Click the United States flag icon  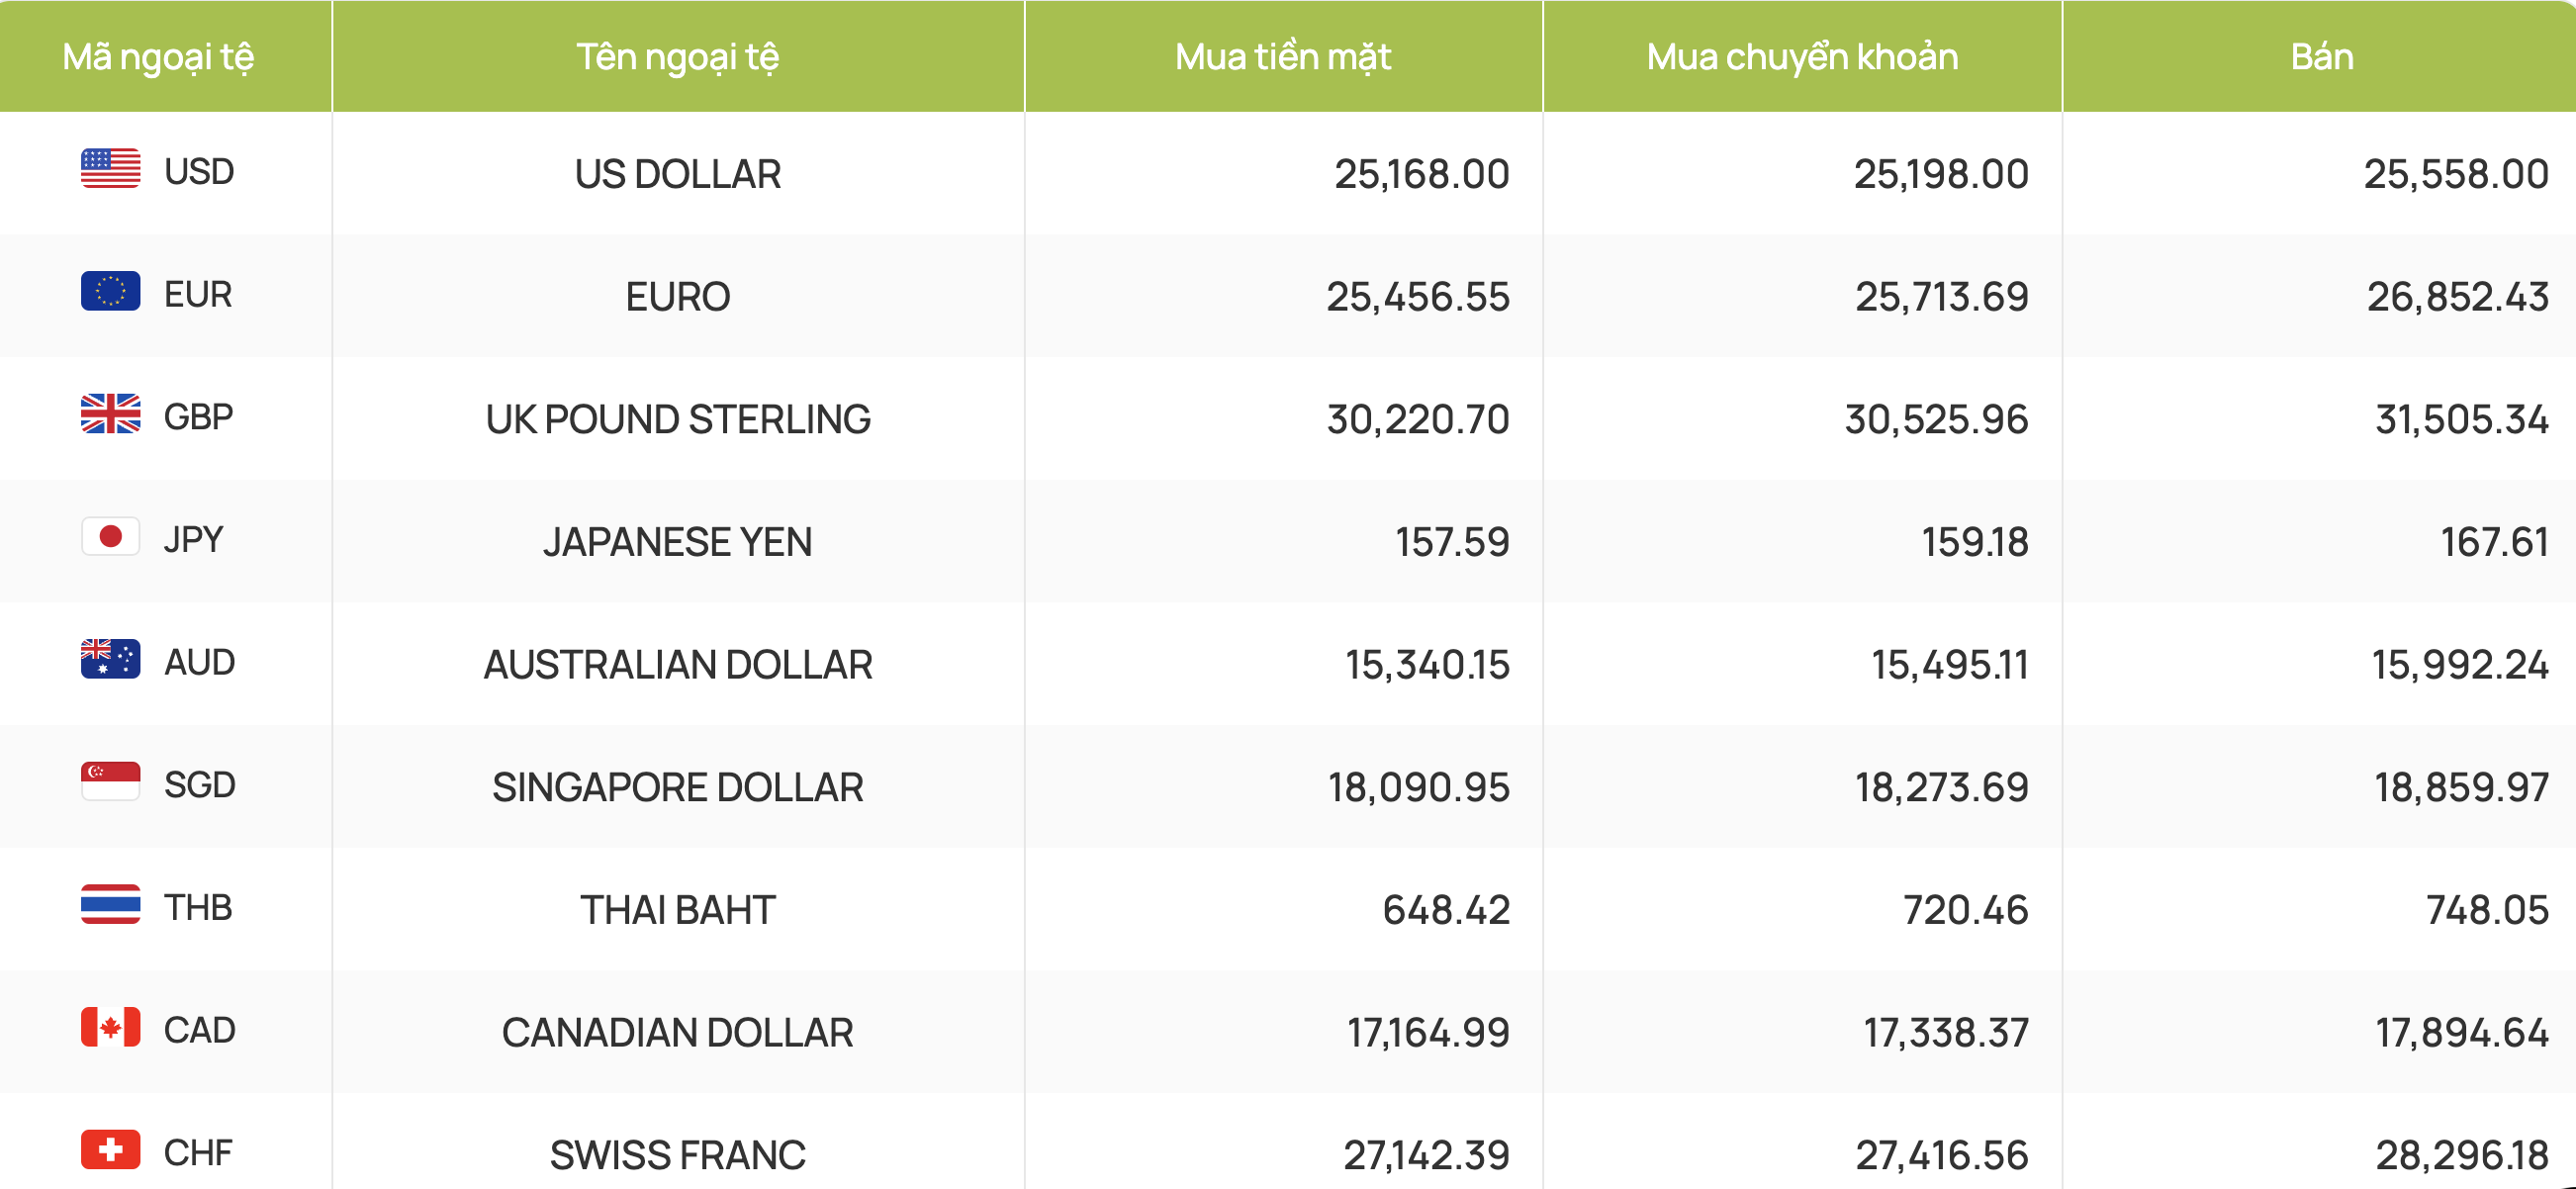[x=110, y=169]
